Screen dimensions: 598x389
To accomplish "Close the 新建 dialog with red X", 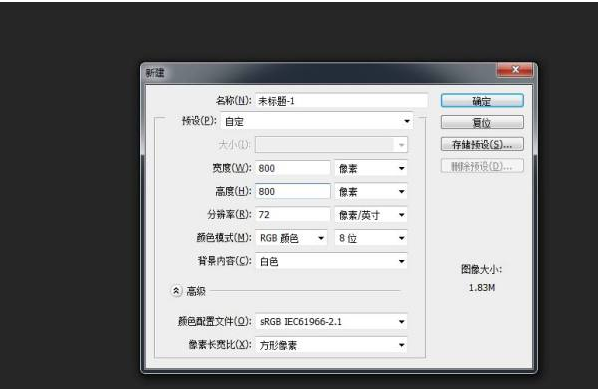I will 515,70.
